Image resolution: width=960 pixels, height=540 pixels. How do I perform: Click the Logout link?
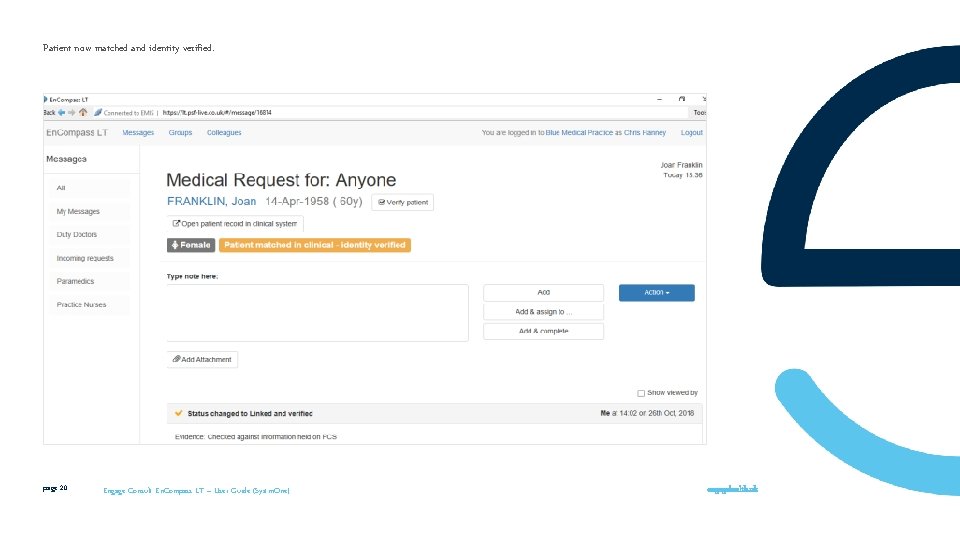coord(691,133)
